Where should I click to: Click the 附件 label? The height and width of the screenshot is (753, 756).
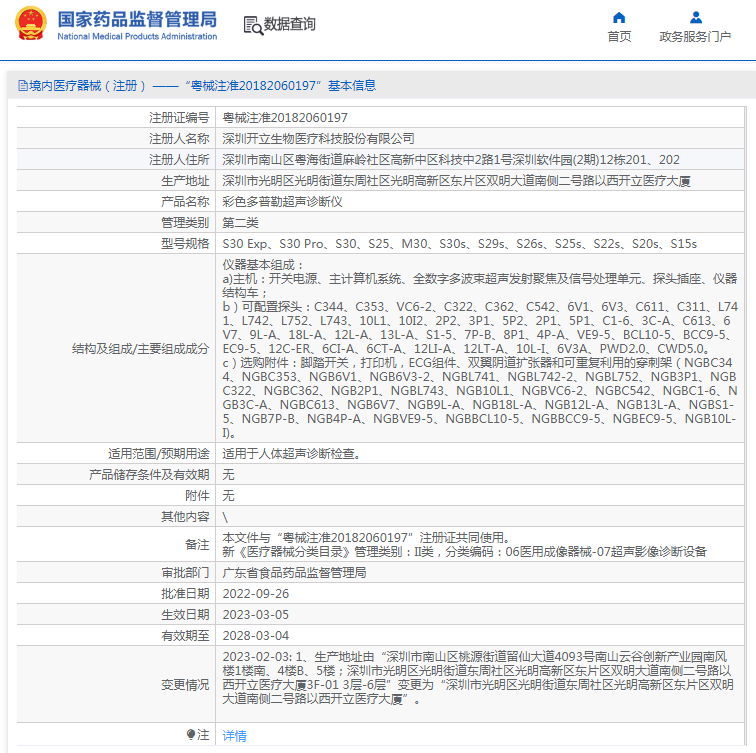pyautogui.click(x=197, y=496)
